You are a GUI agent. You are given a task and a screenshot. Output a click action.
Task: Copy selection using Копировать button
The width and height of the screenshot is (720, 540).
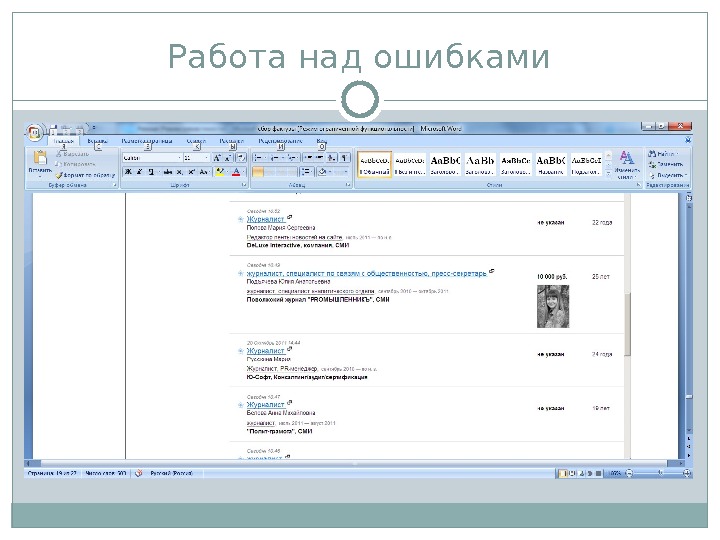[x=75, y=164]
